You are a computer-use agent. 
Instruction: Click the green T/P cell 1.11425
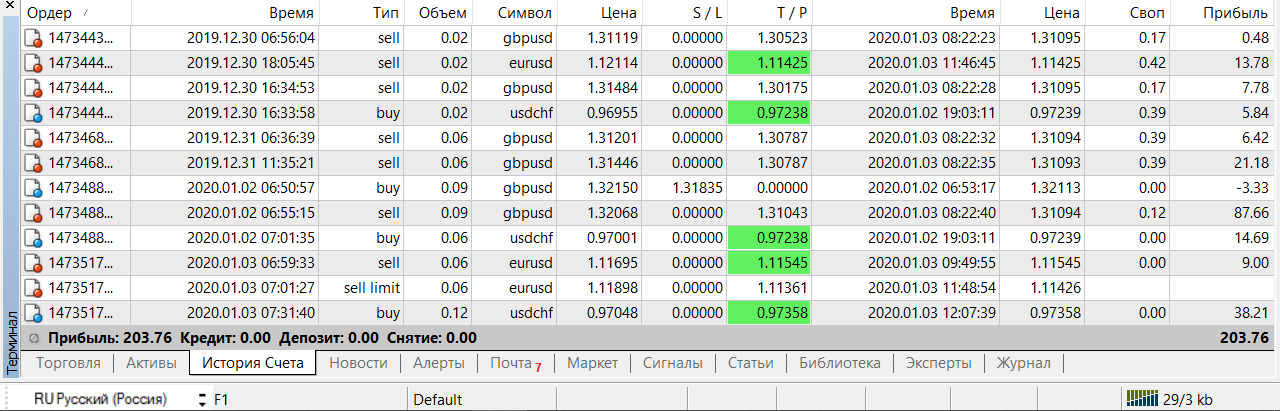coord(771,63)
